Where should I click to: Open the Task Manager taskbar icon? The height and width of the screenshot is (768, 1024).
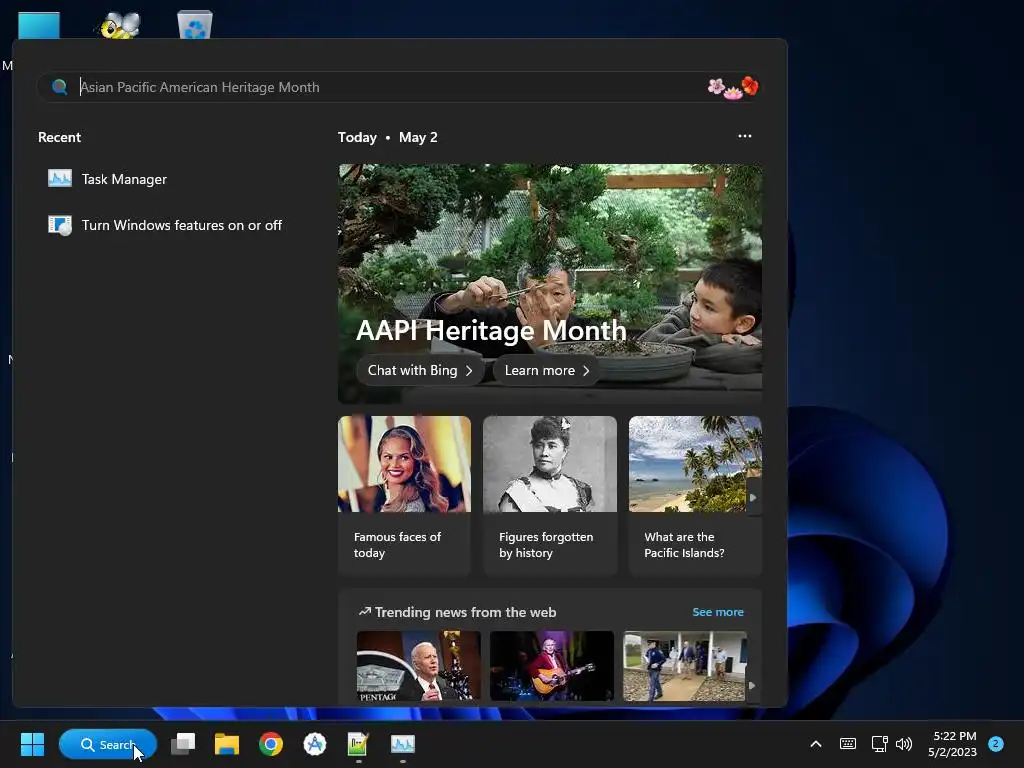click(402, 744)
